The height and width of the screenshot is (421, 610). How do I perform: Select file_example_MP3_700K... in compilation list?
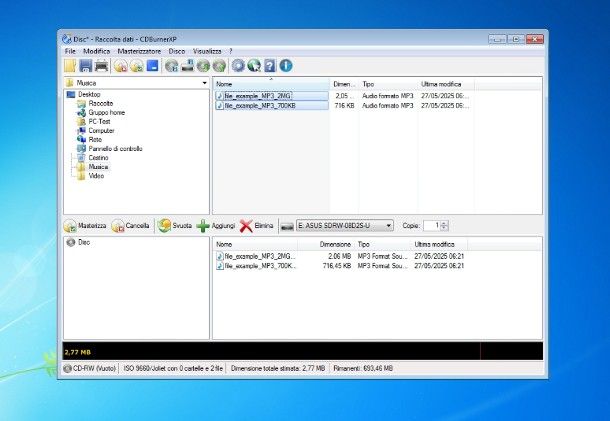(256, 266)
